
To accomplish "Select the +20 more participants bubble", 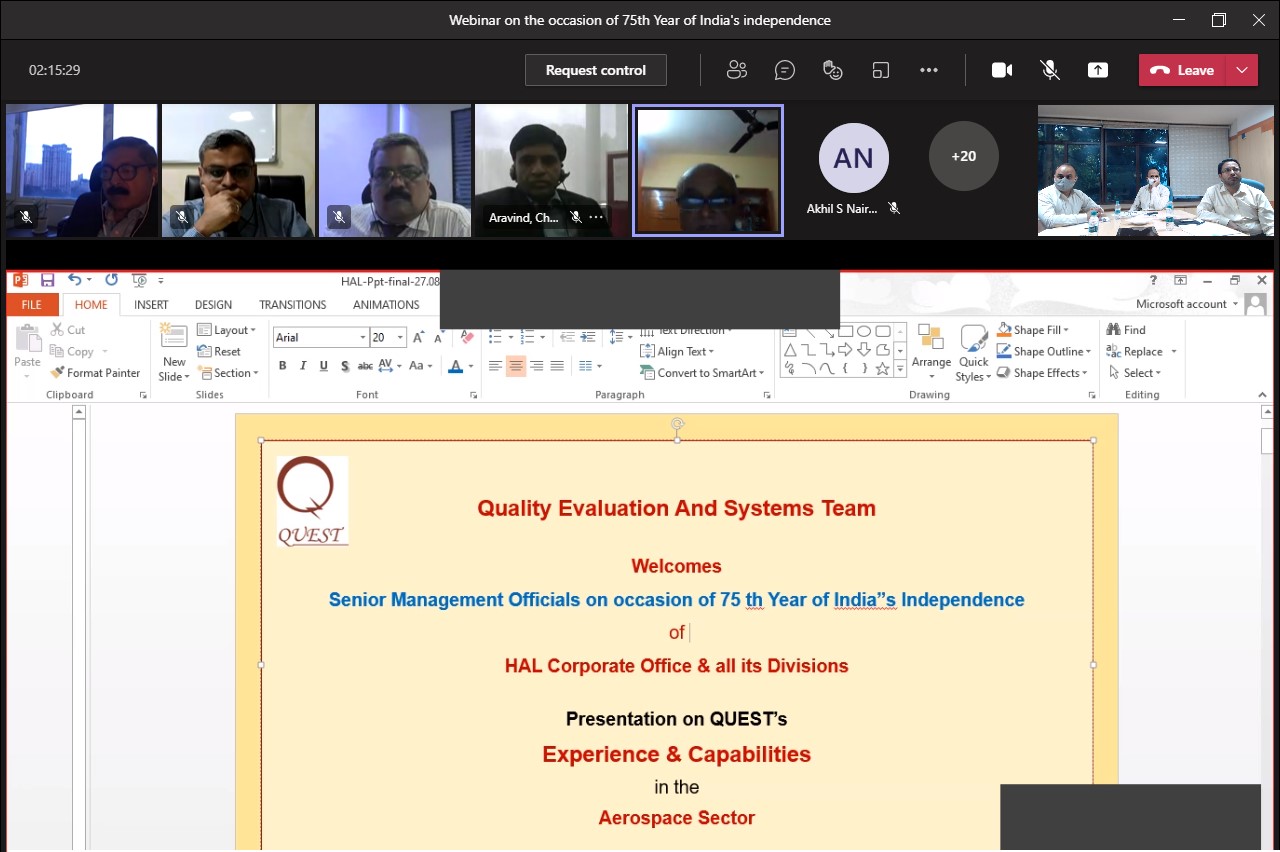I will pyautogui.click(x=963, y=156).
